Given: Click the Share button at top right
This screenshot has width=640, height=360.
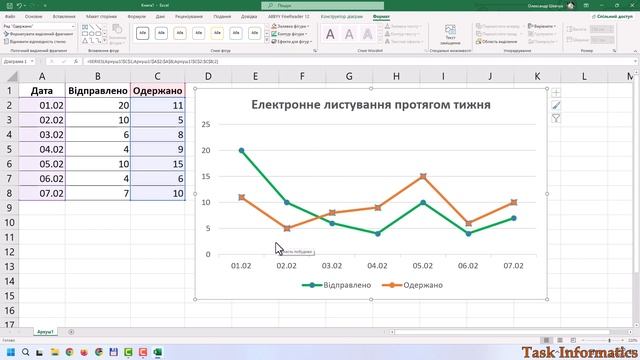Looking at the screenshot, I should (612, 16).
